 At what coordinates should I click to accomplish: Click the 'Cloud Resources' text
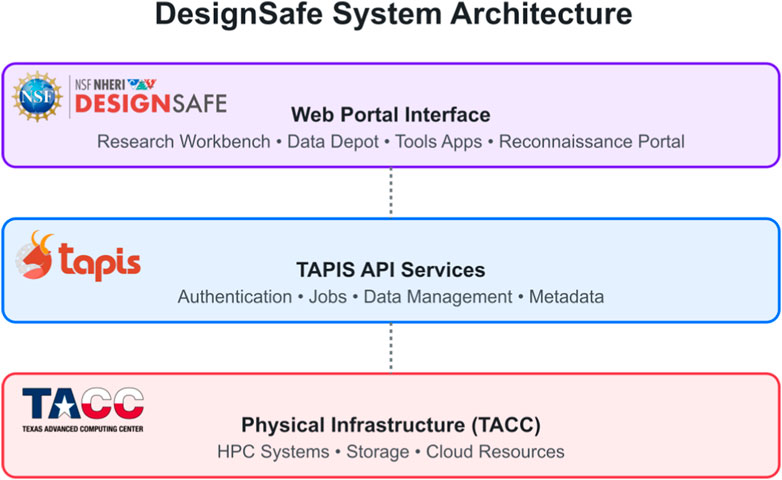point(495,452)
